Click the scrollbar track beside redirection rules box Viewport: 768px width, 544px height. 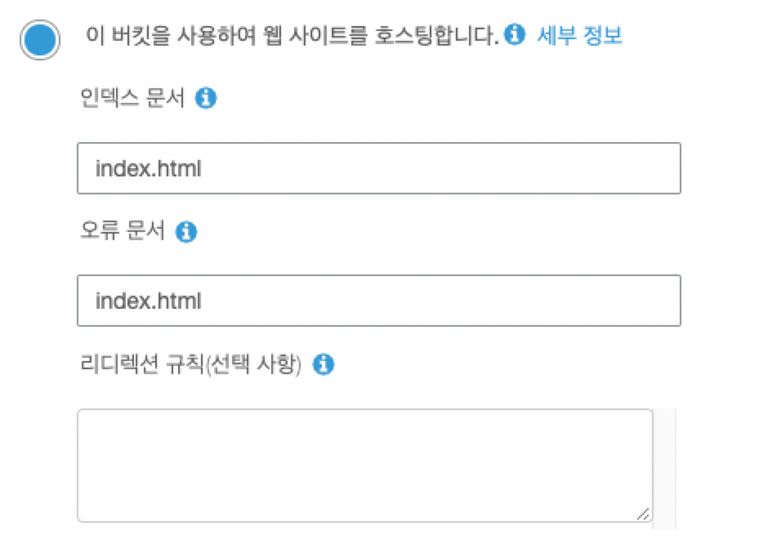pos(665,469)
